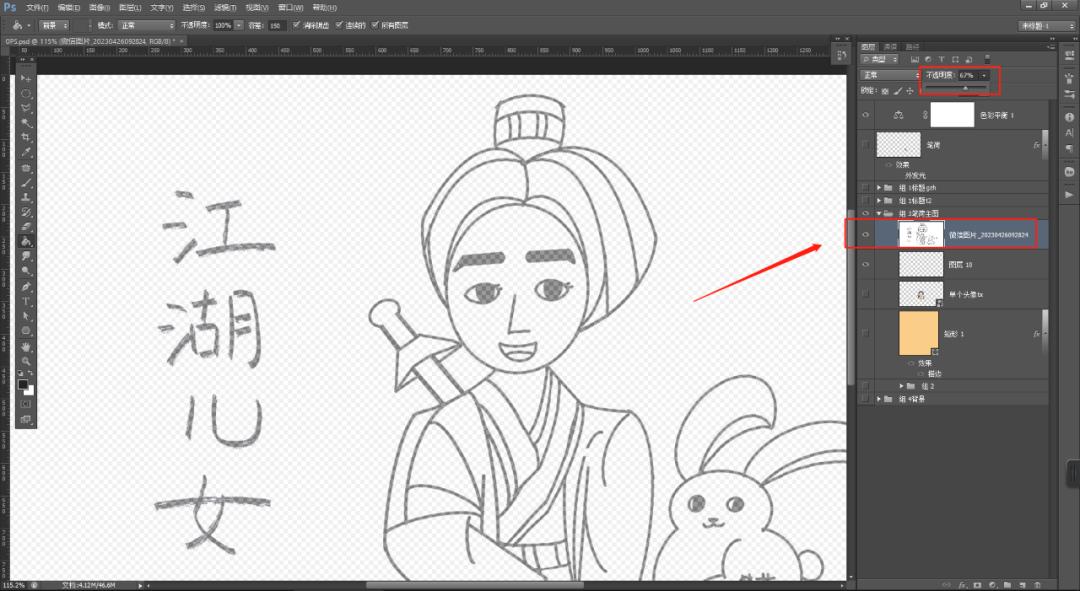The image size is (1080, 591).
Task: Open the layer opacity dropdown showing 67%
Action: coord(984,75)
